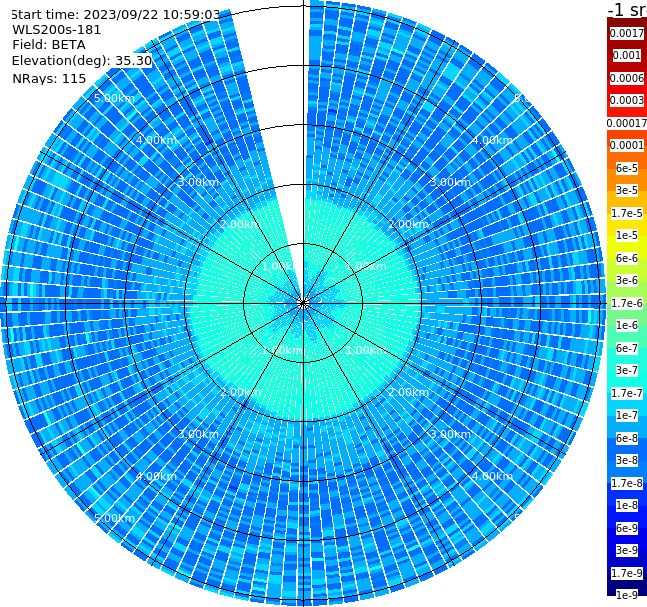Click the 1.7e-9 colorbar label
Screen dimensions: 647x607
pos(627,573)
